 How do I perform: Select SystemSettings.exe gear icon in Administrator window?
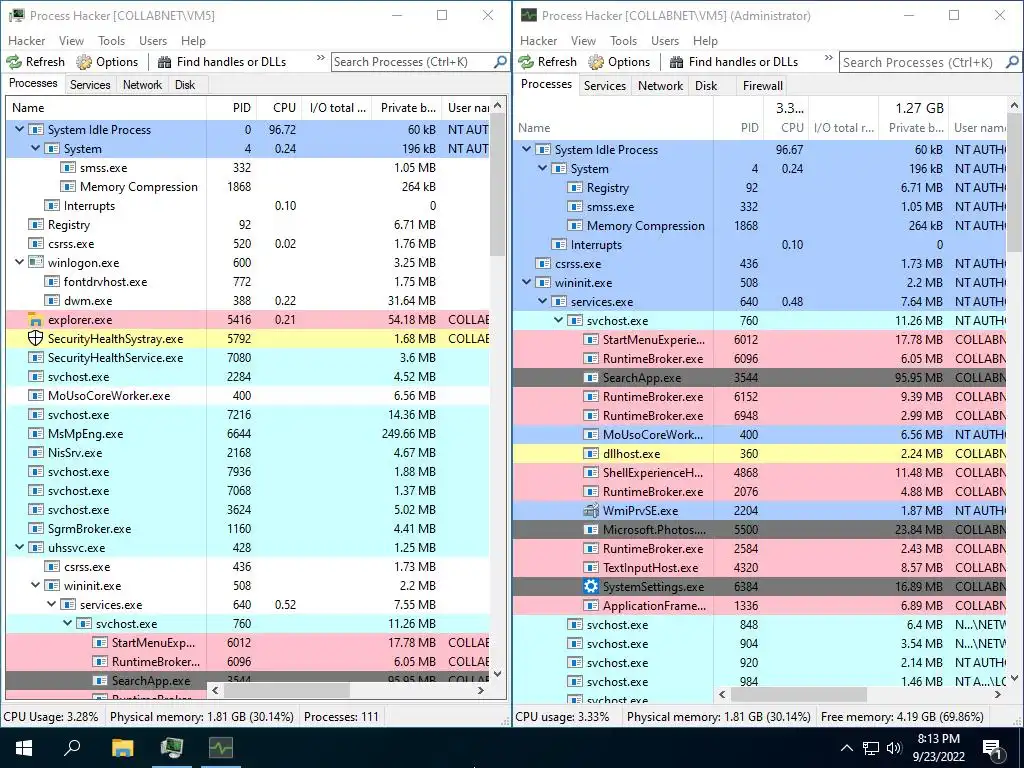point(590,586)
